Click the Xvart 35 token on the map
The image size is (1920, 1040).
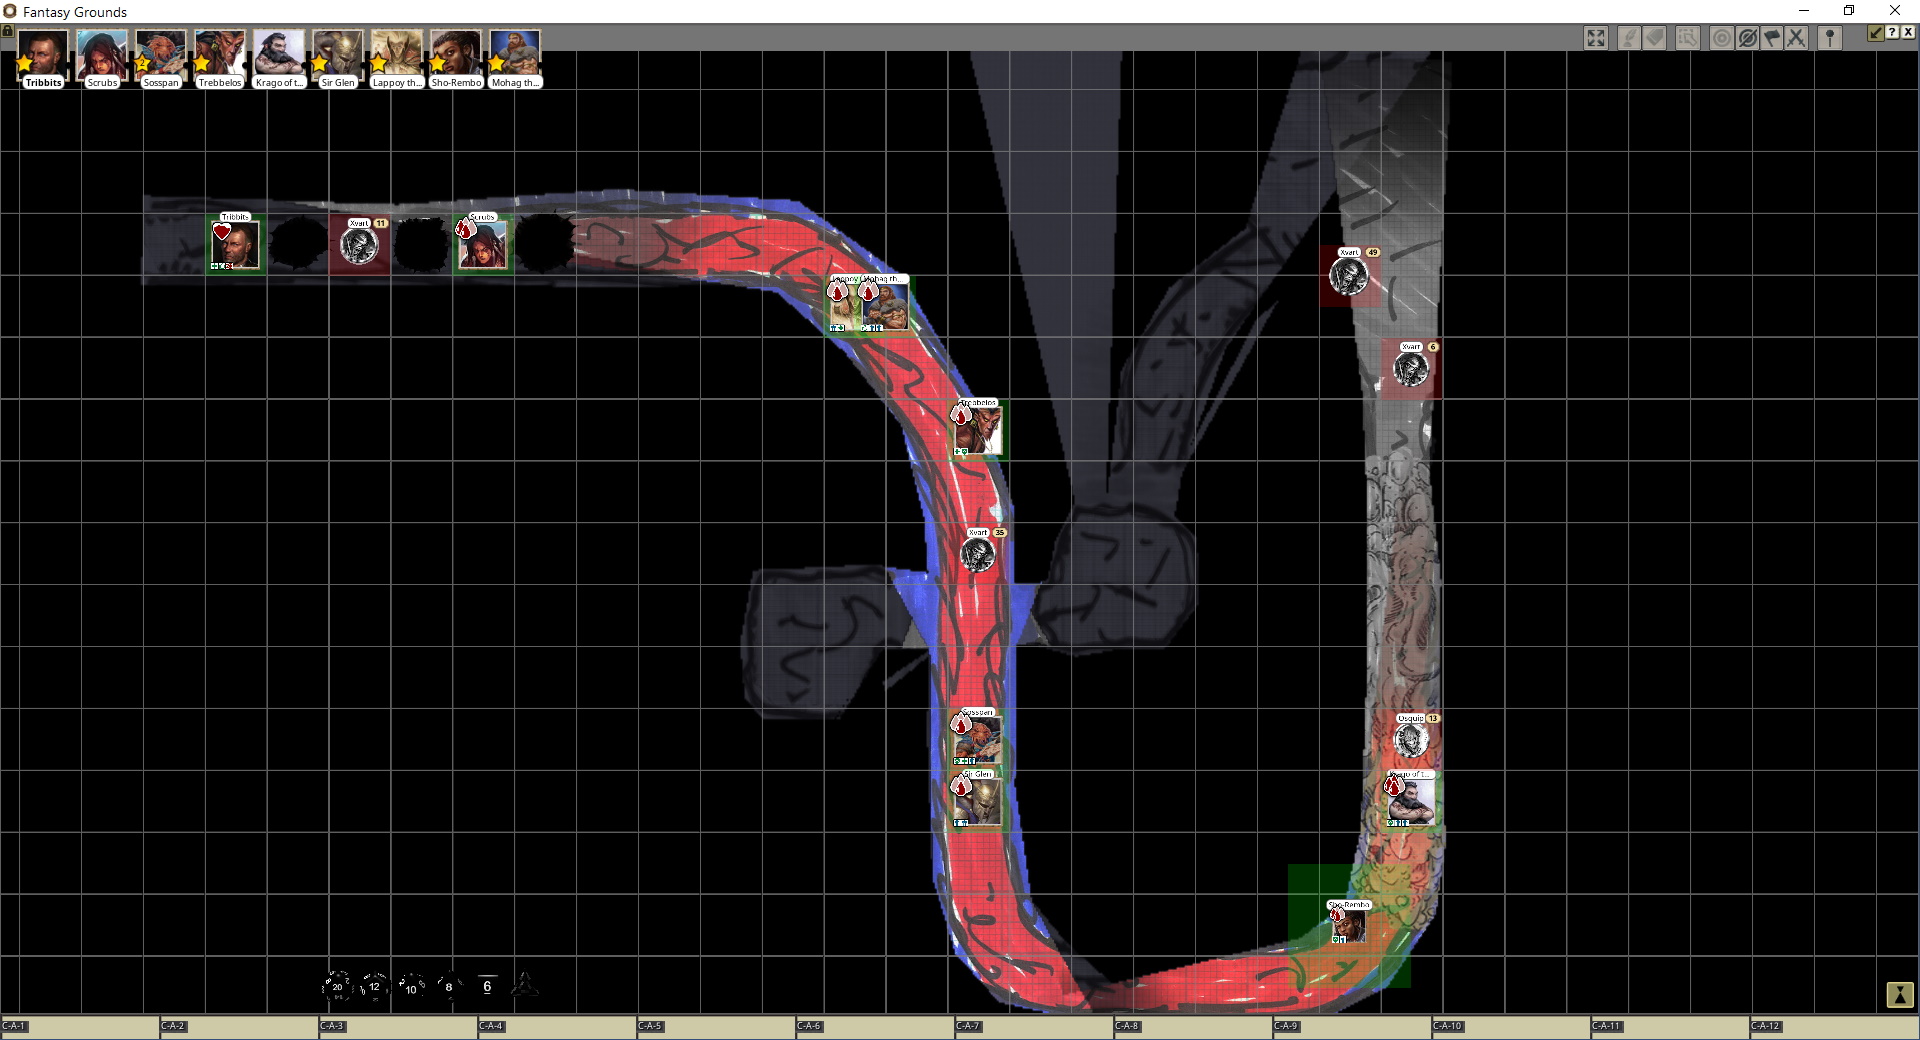(x=978, y=555)
